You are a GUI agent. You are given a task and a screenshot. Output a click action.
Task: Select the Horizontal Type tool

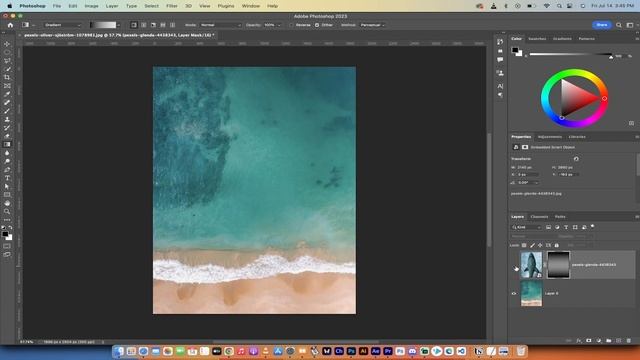[7, 178]
